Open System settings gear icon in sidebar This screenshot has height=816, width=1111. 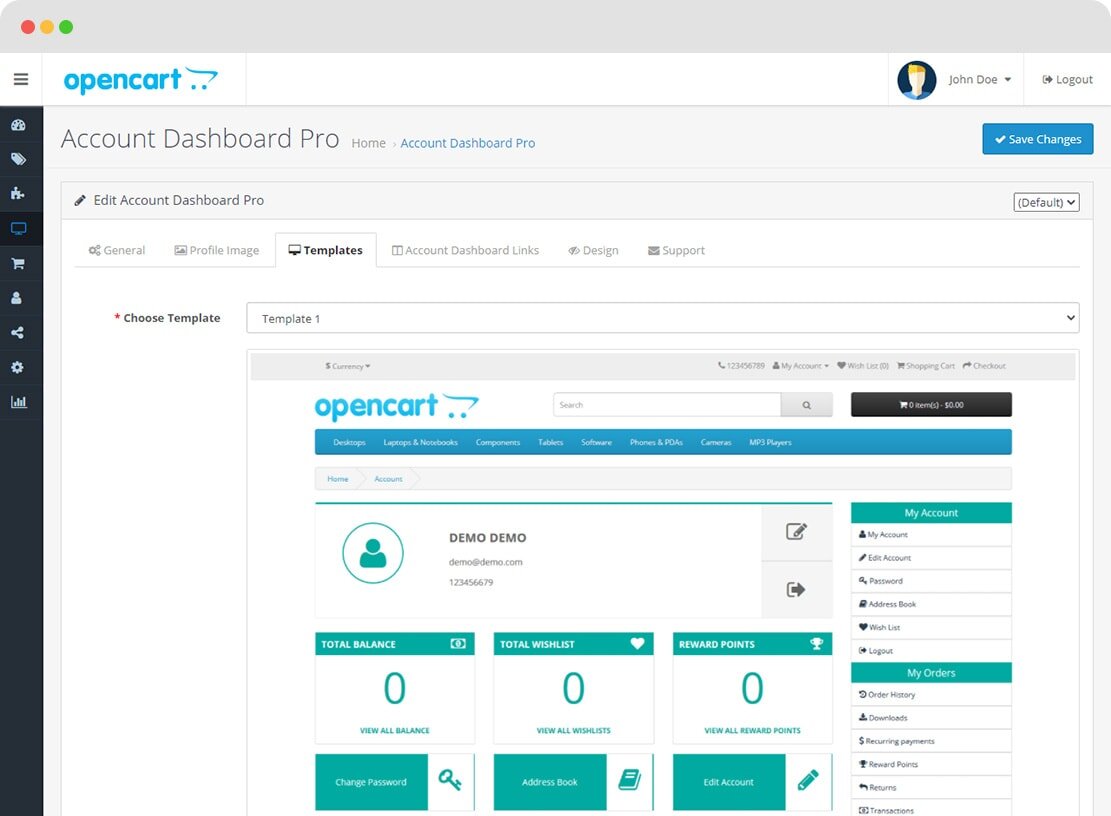(18, 368)
